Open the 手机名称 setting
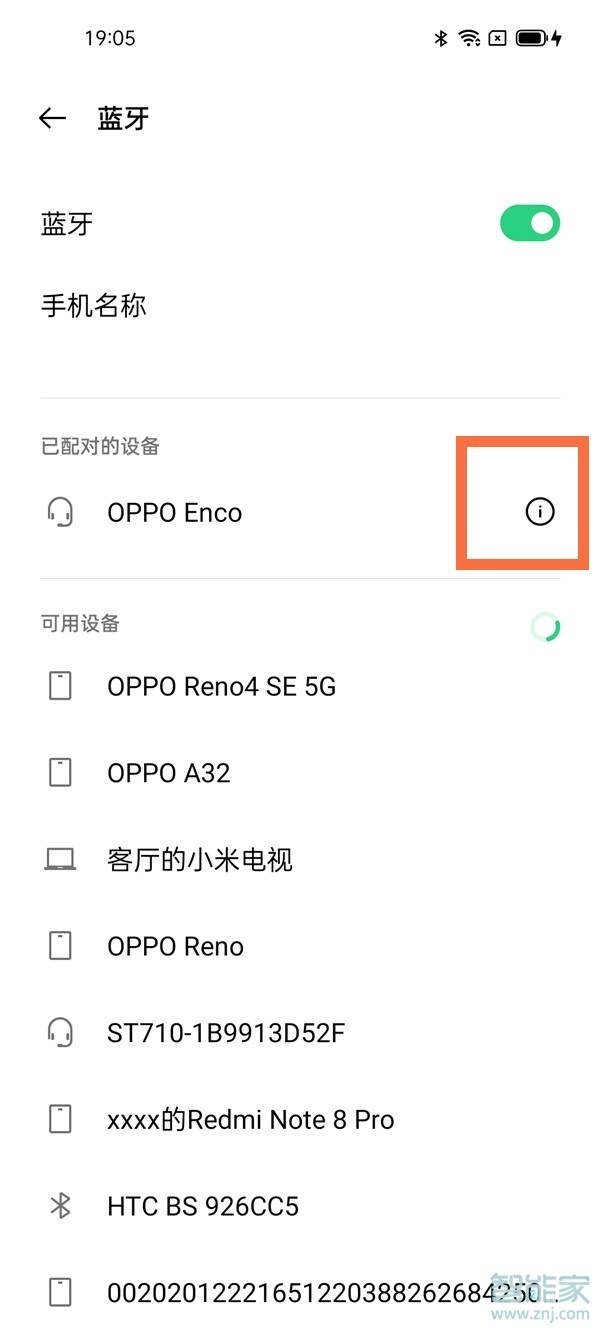Screen dimensions: 600x1333 pos(94,305)
